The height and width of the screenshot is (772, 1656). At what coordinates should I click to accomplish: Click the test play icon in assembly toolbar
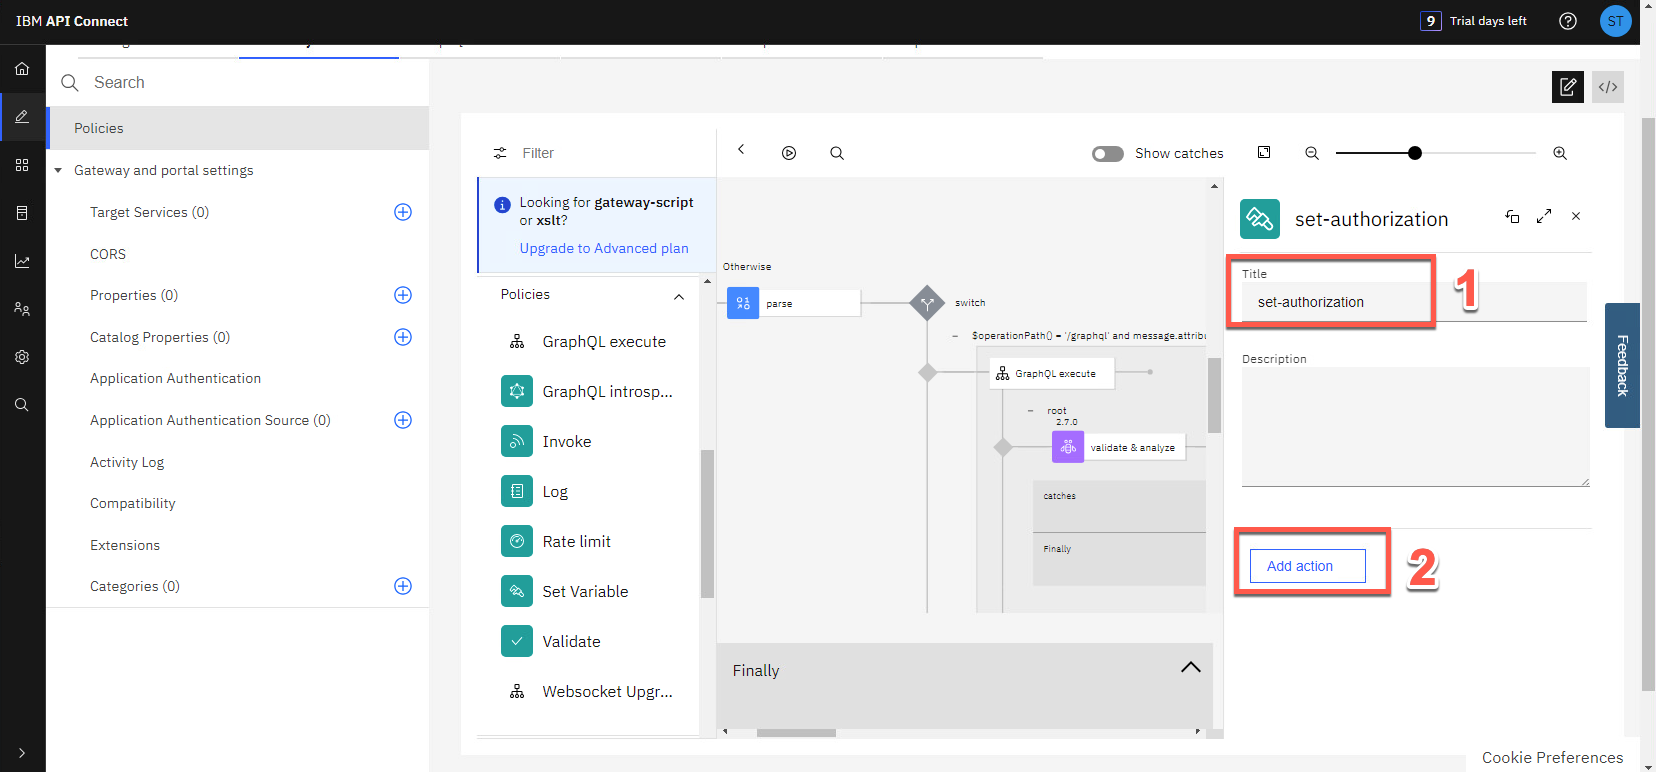[x=789, y=153]
